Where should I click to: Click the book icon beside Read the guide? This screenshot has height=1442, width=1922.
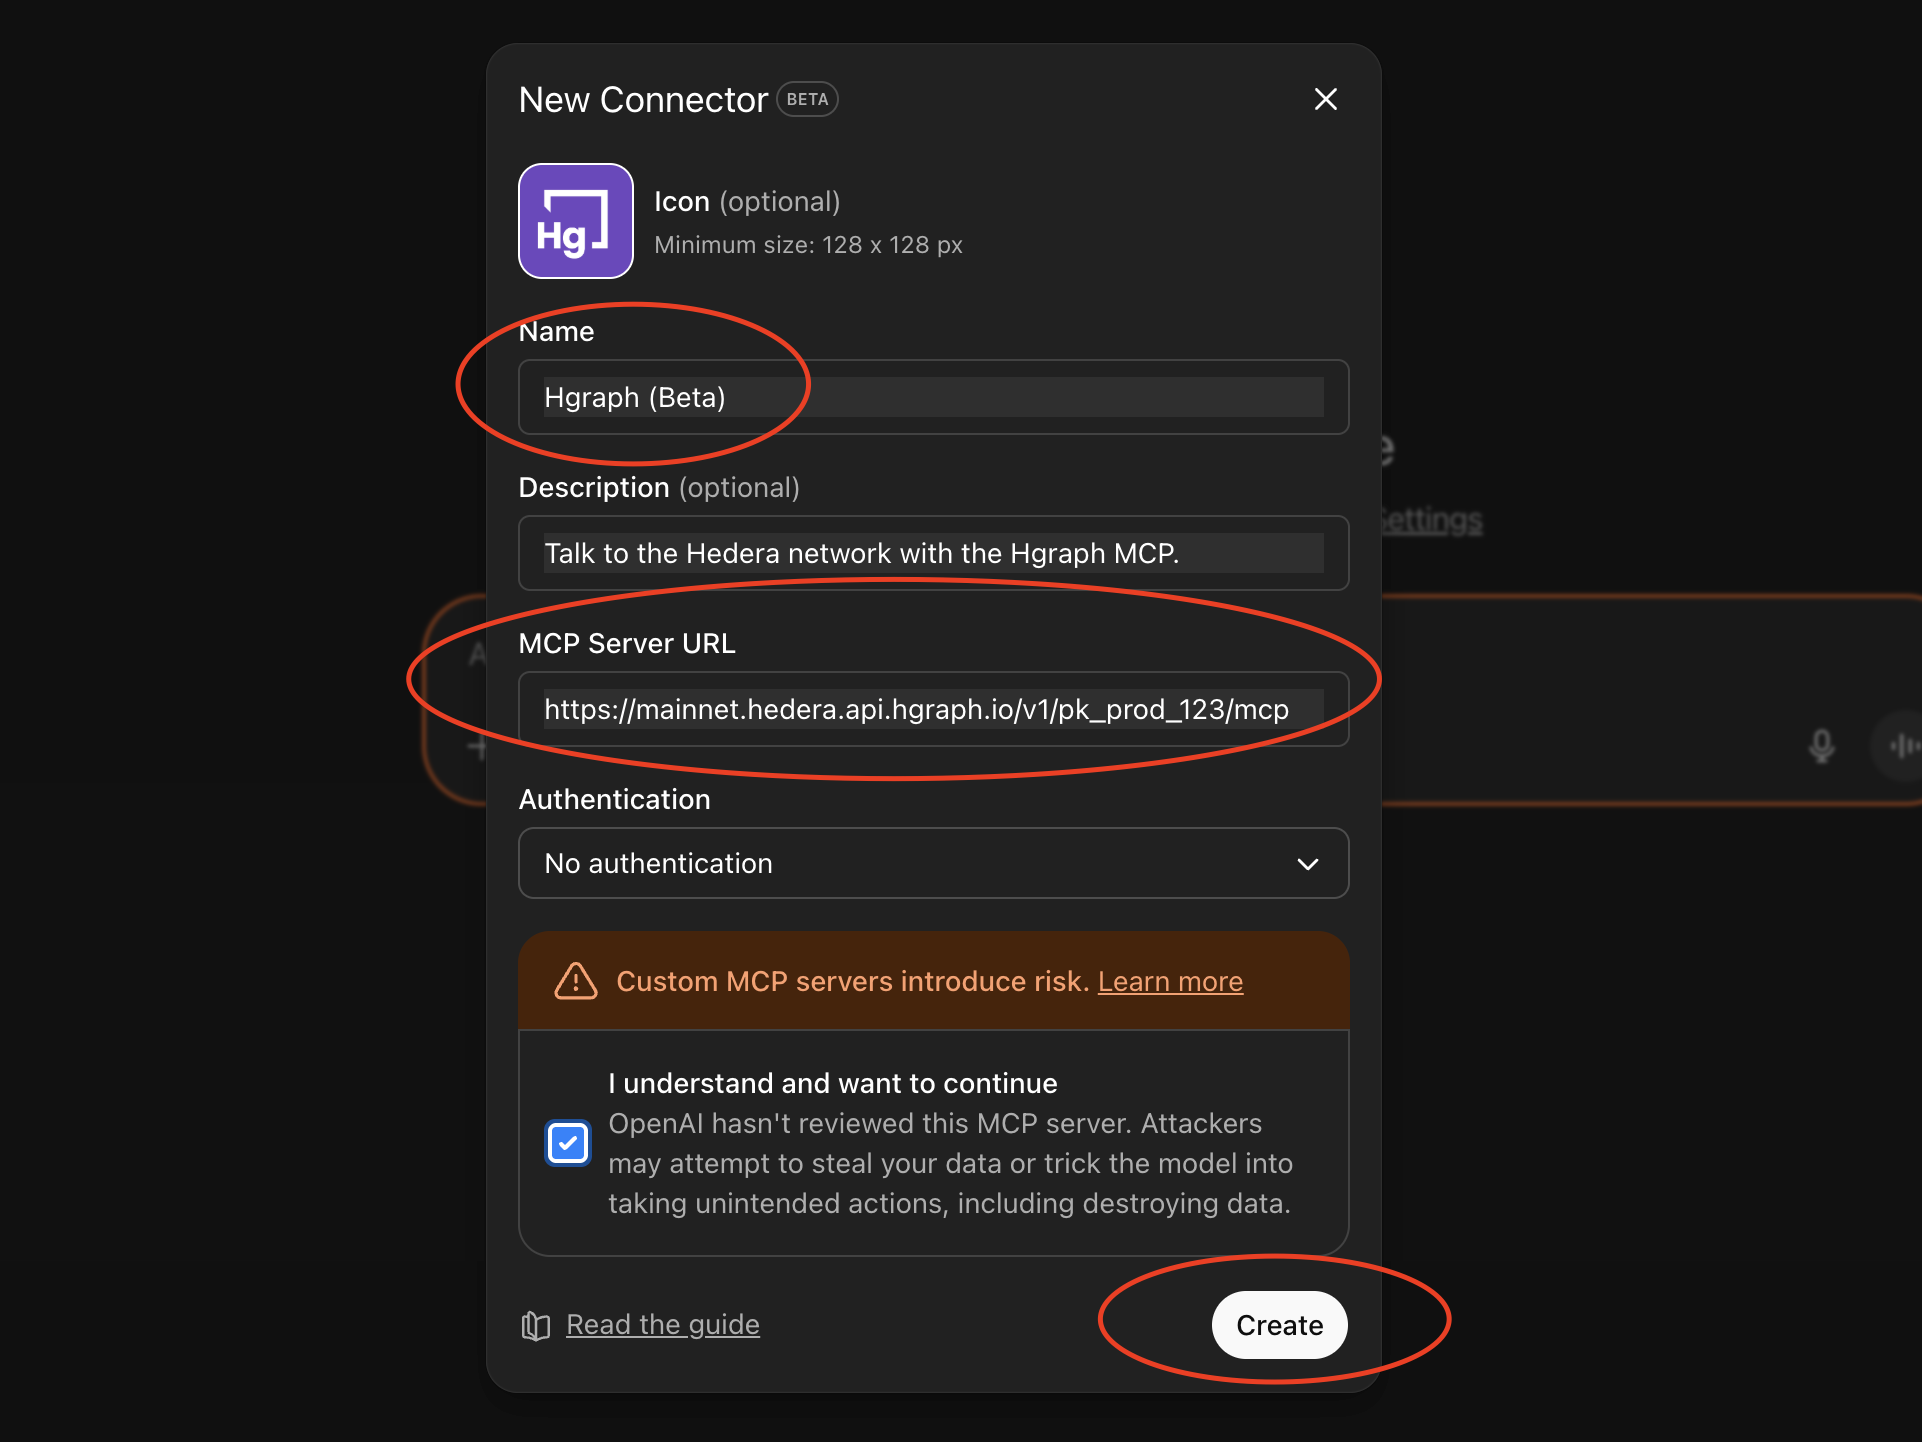click(x=534, y=1324)
